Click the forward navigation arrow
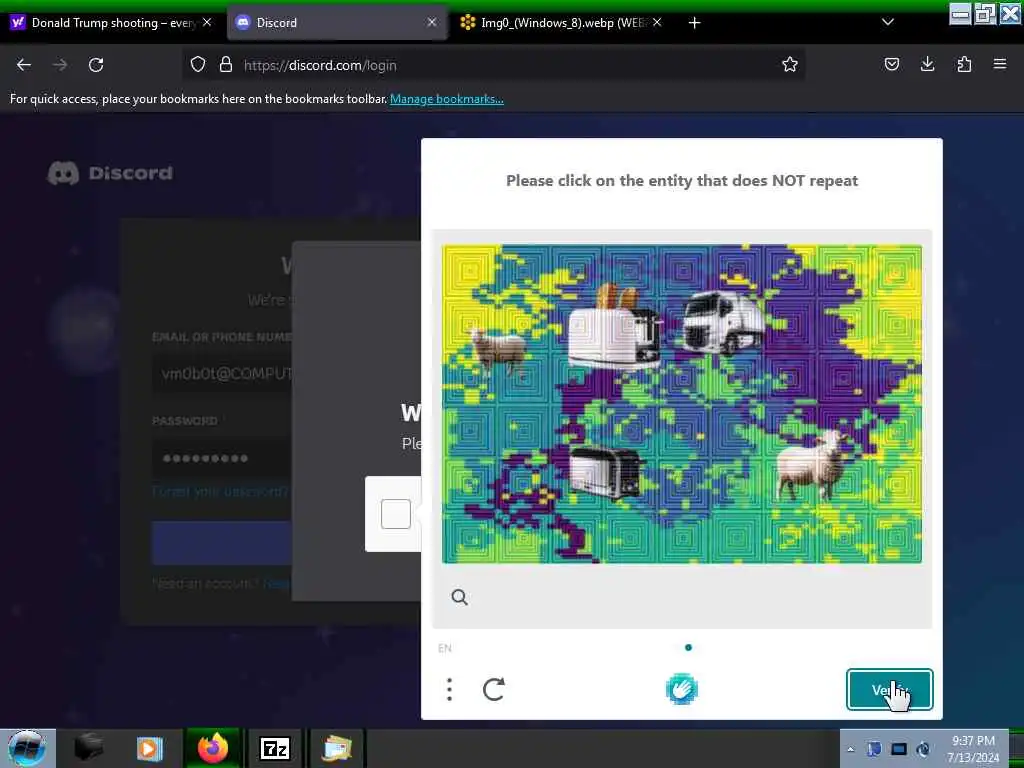This screenshot has height=768, width=1024. tap(59, 65)
